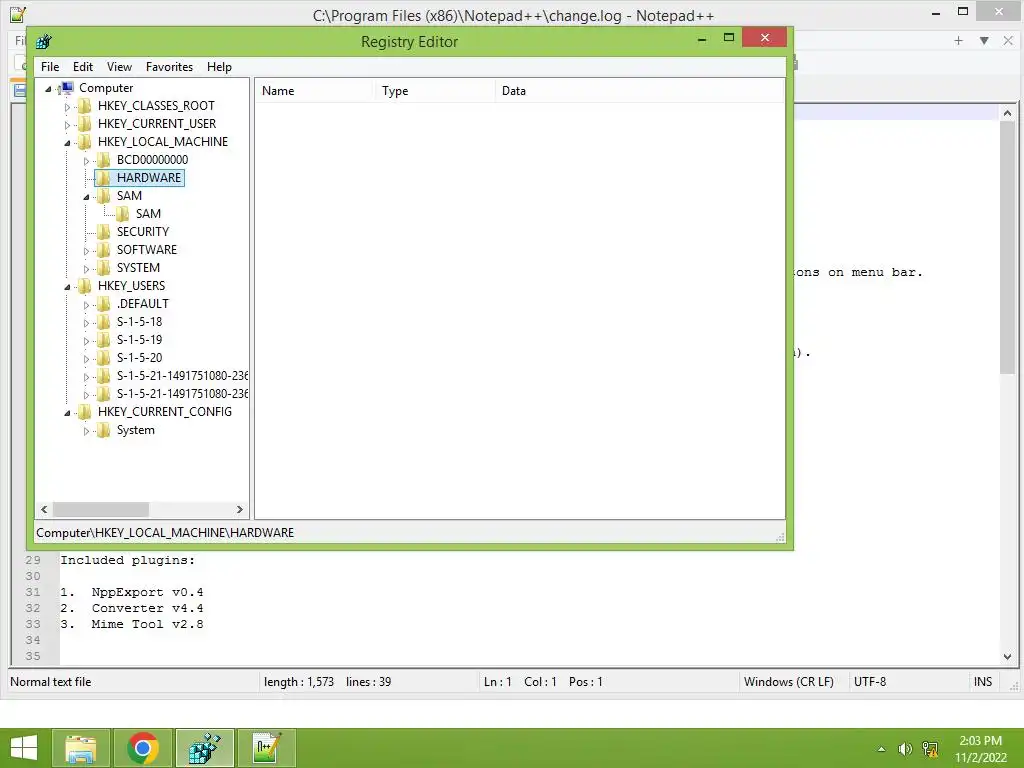This screenshot has height=768, width=1024.
Task: Click the Registry Editor taskbar icon
Action: [x=204, y=748]
